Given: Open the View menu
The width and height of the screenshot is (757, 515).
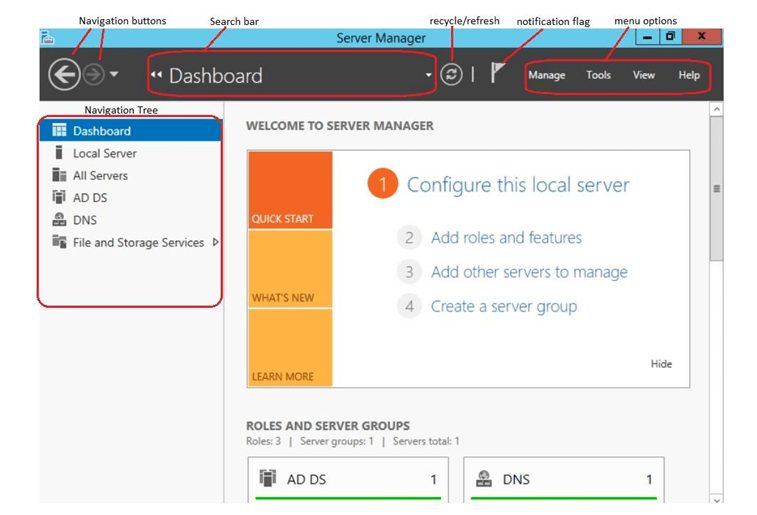Looking at the screenshot, I should coord(644,75).
